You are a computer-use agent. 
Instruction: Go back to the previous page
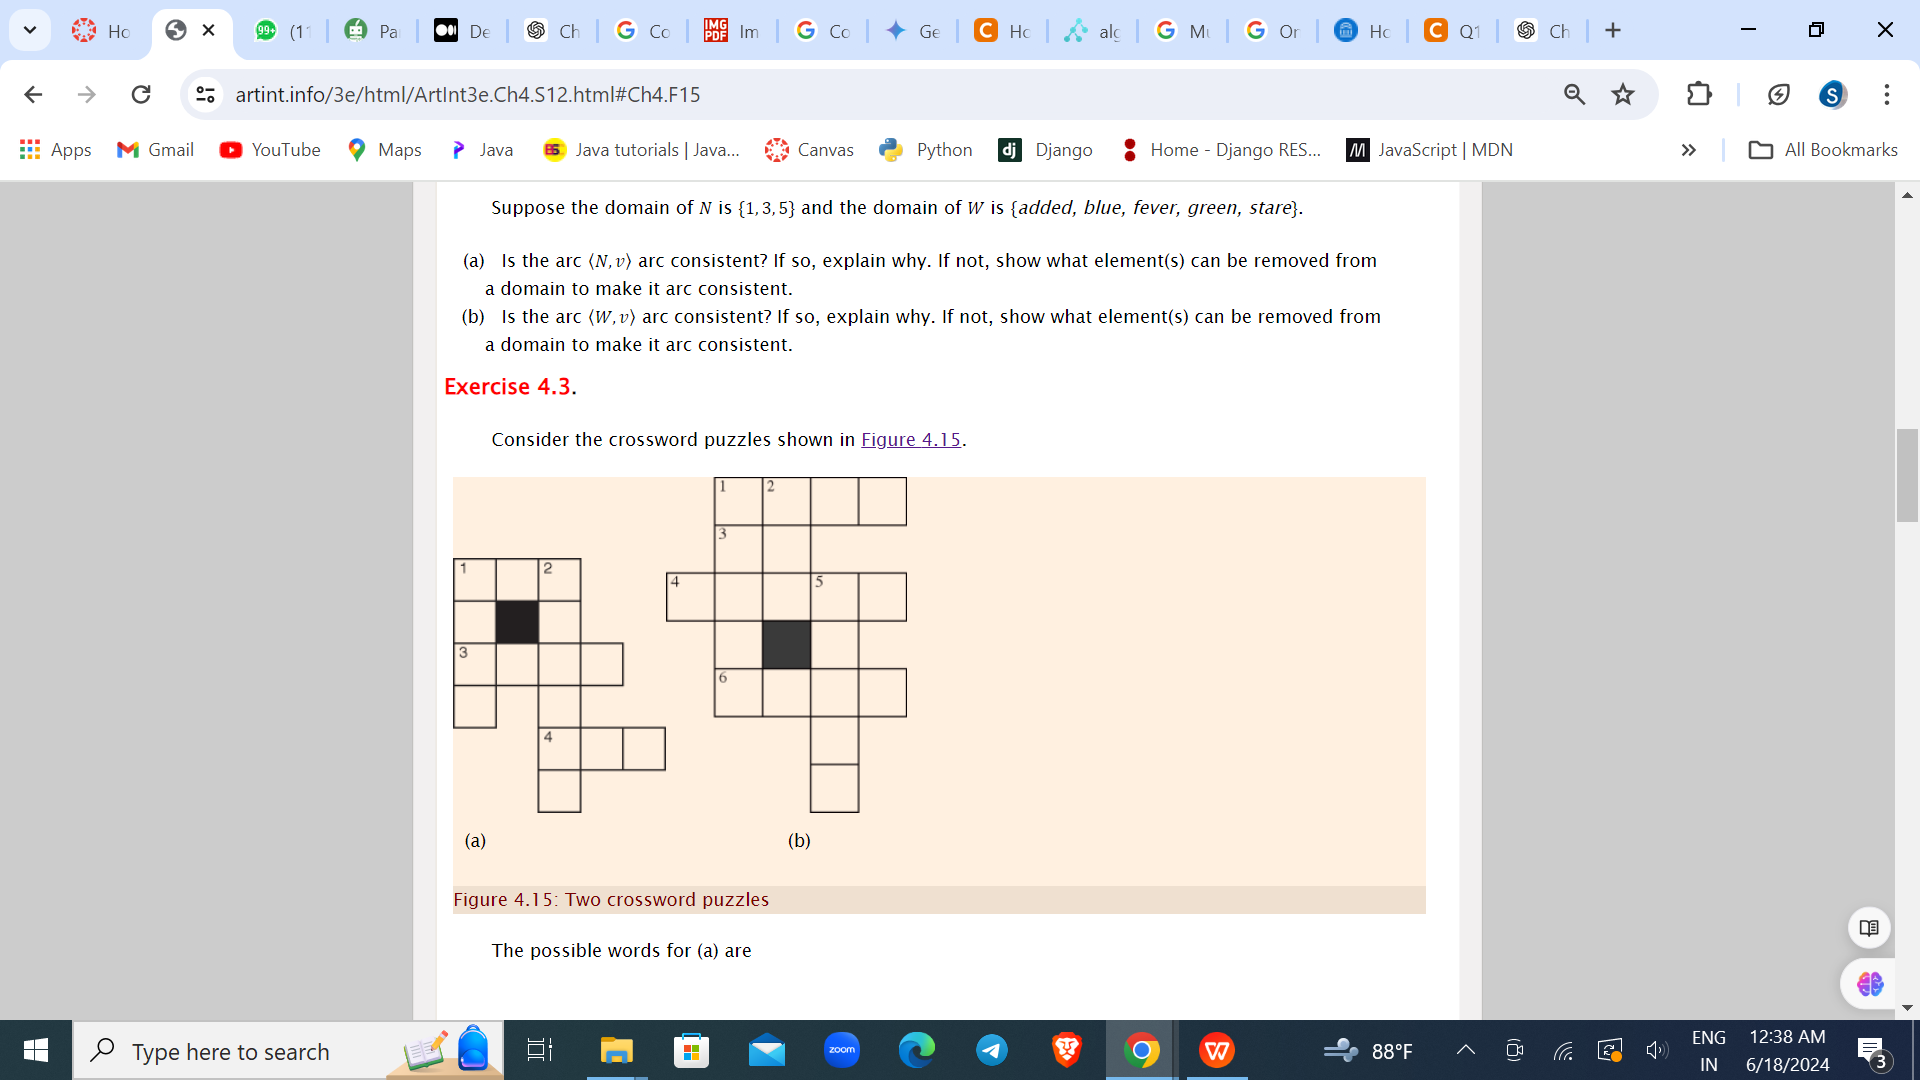coord(33,94)
